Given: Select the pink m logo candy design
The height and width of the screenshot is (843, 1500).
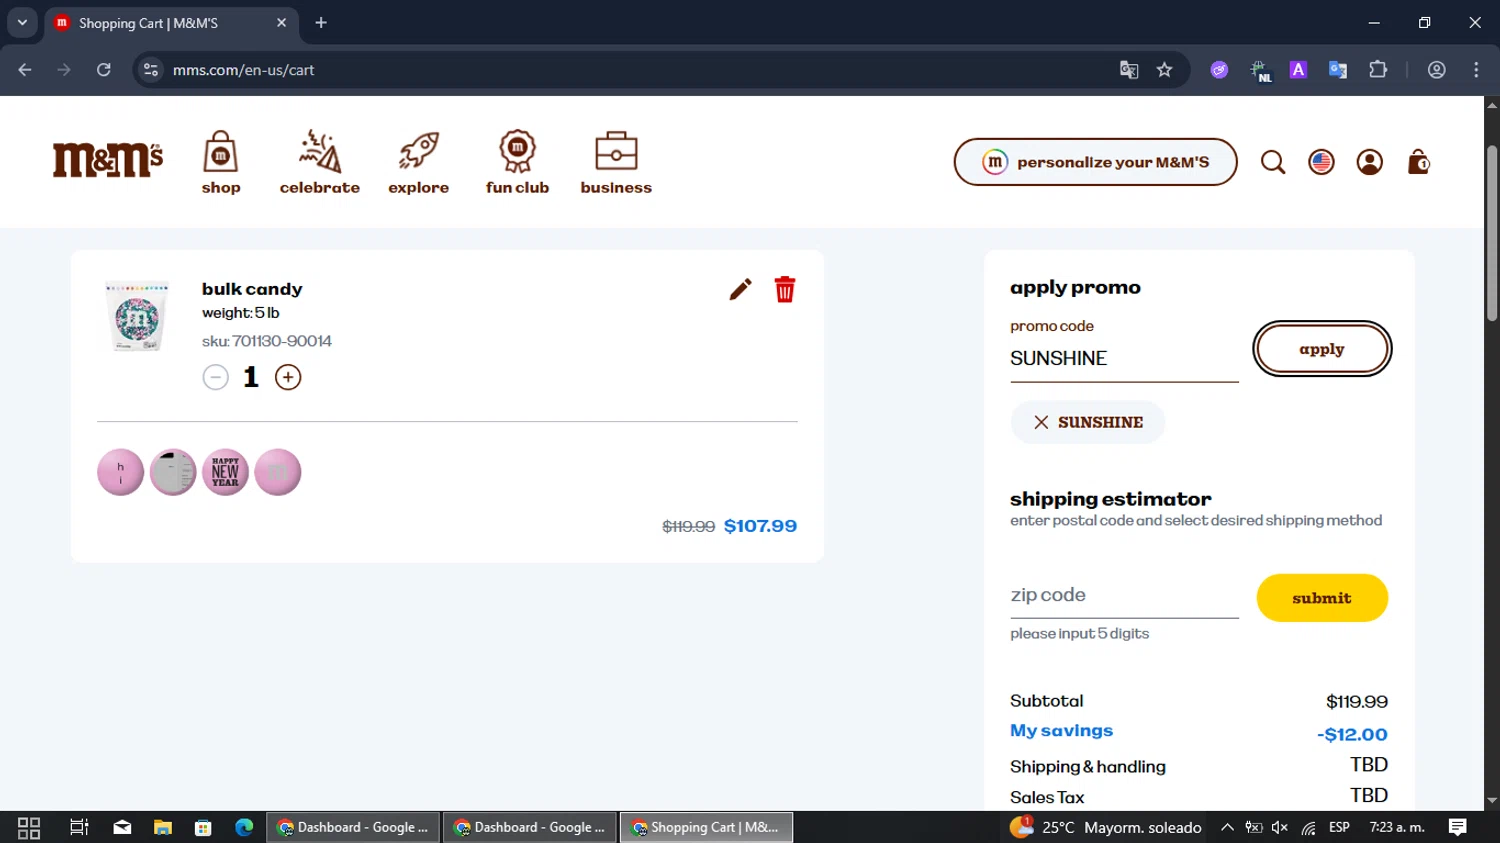Looking at the screenshot, I should (278, 472).
